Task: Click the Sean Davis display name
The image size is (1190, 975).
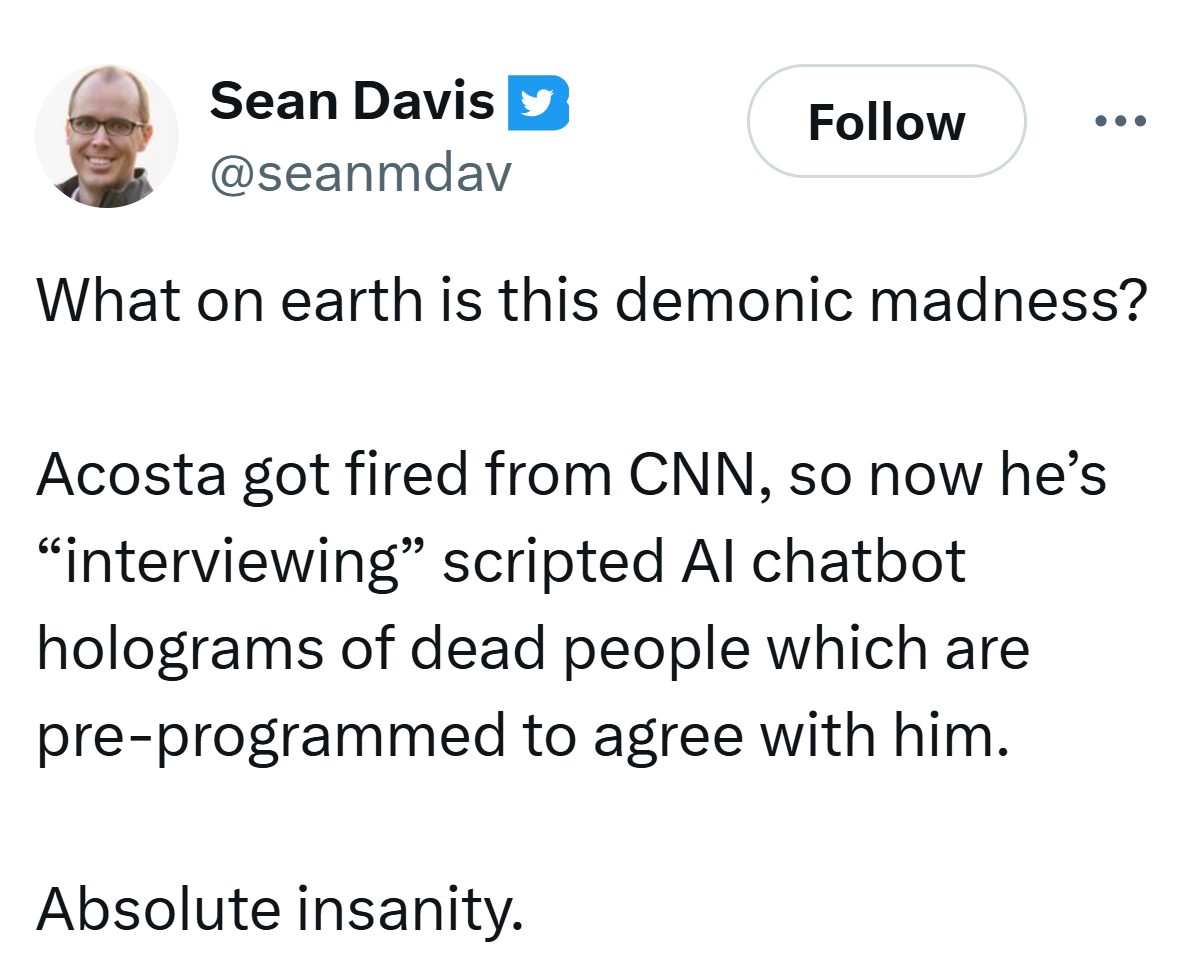Action: 352,102
